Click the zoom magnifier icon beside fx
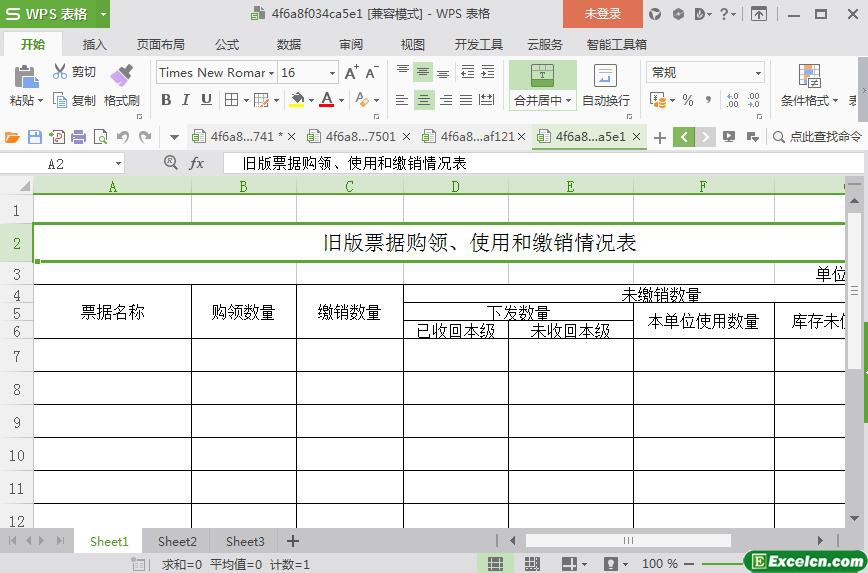This screenshot has height=573, width=868. pos(171,162)
